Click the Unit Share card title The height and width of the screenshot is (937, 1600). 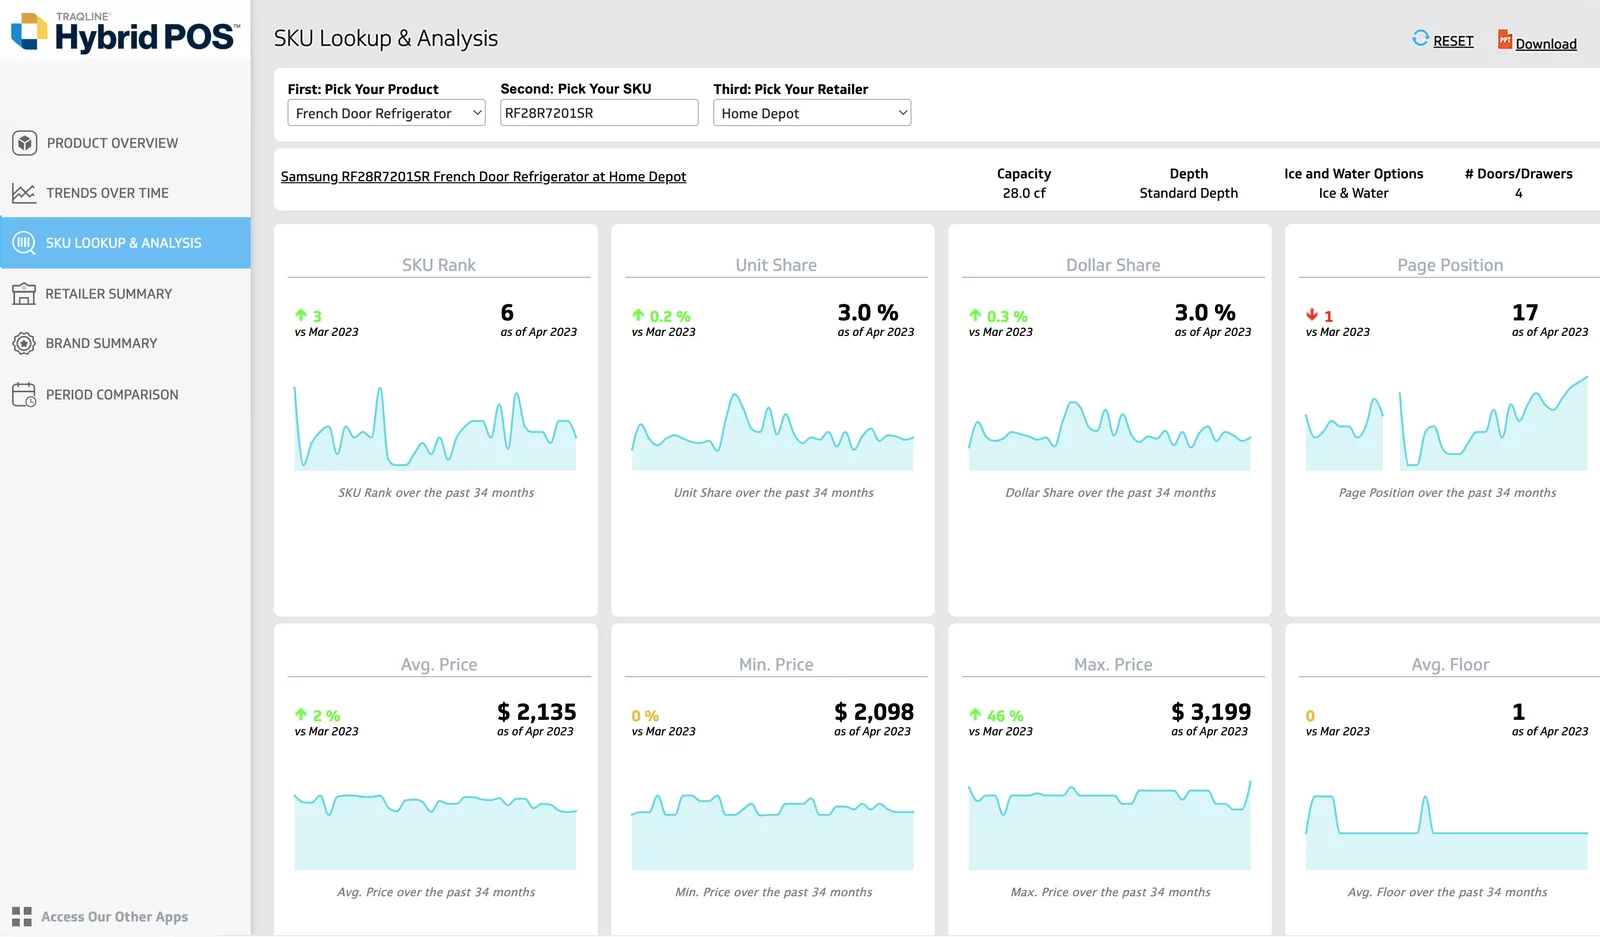pyautogui.click(x=776, y=265)
